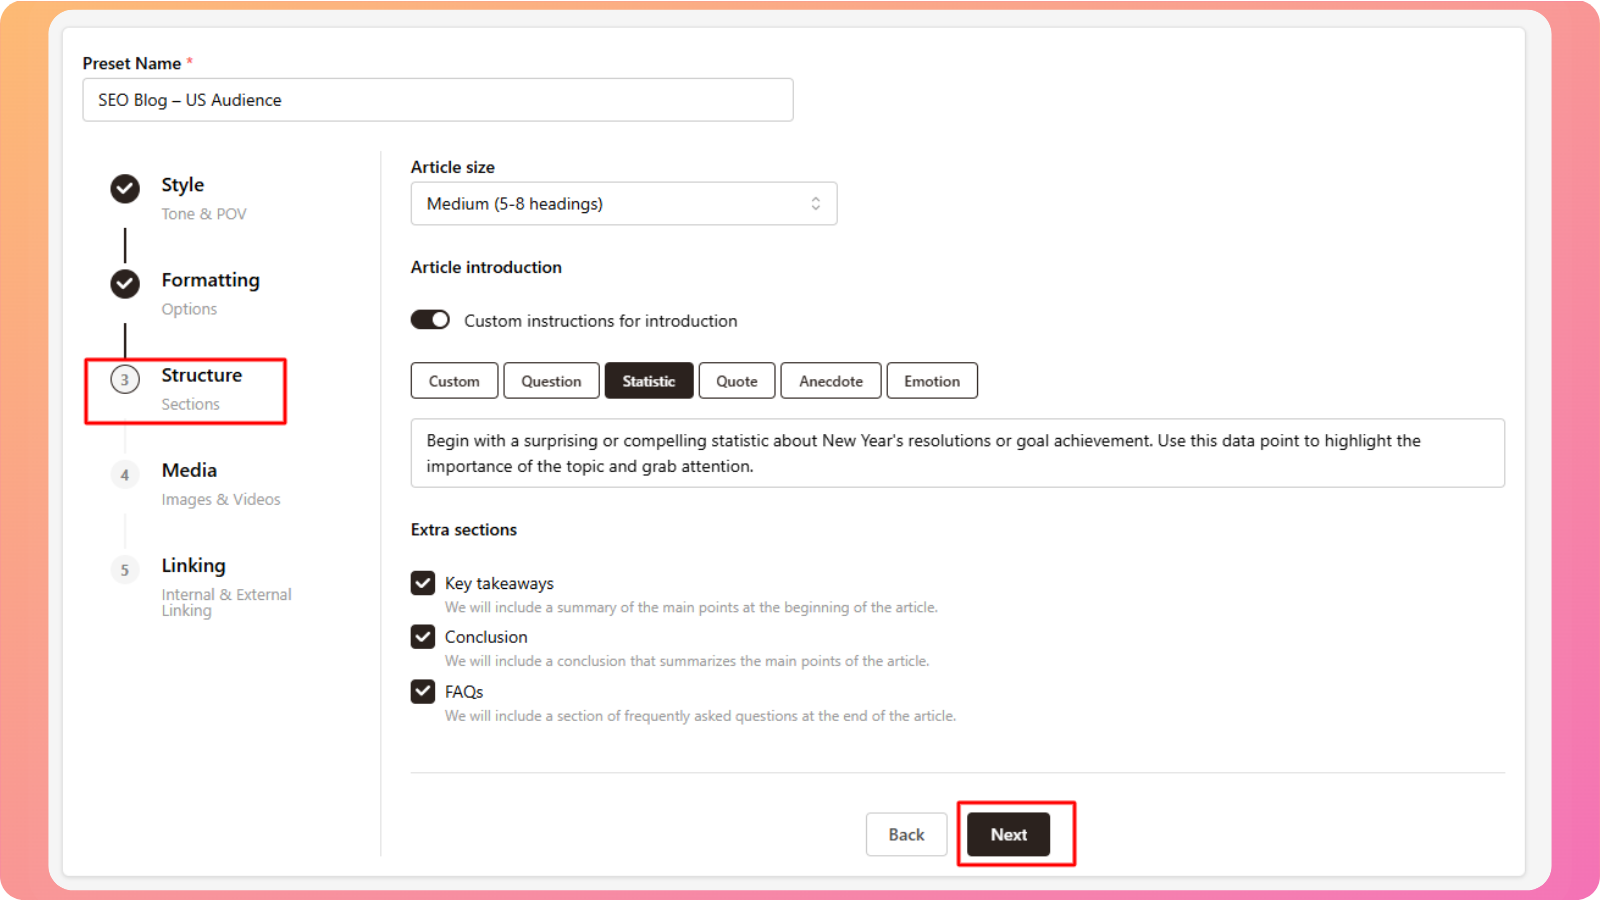Click the Formatting step checkmark icon
The image size is (1600, 900).
(125, 284)
